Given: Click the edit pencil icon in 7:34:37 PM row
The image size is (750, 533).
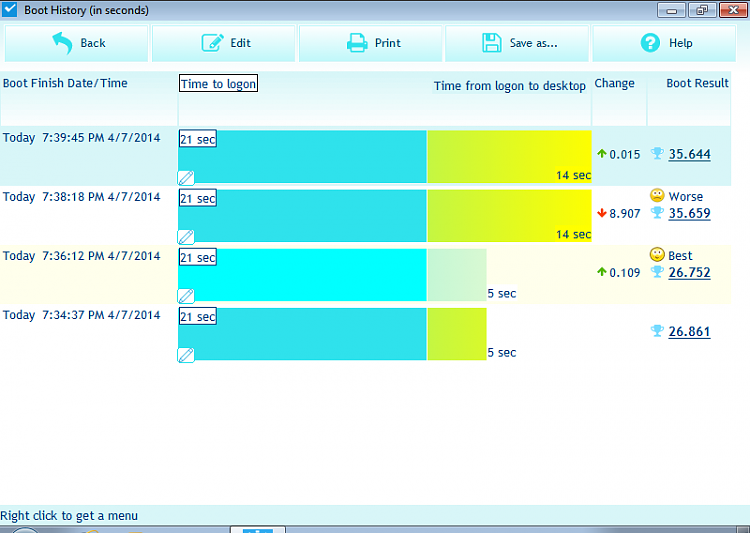Looking at the screenshot, I should [x=186, y=355].
